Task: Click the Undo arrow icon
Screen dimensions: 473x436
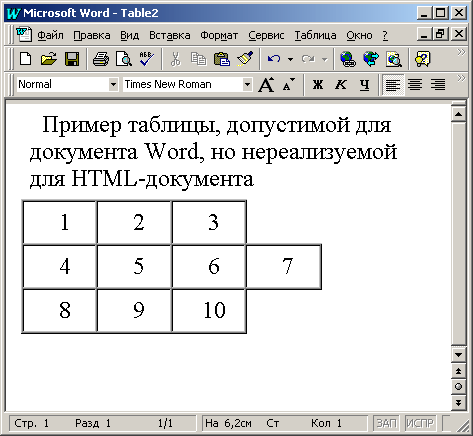Action: pyautogui.click(x=274, y=59)
